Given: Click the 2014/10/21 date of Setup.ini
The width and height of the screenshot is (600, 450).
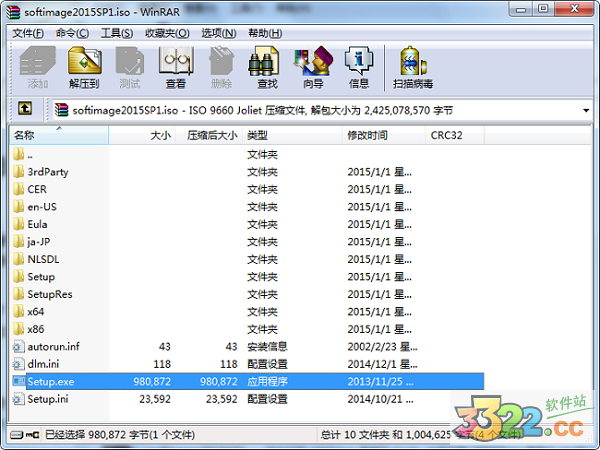Looking at the screenshot, I should tap(380, 399).
